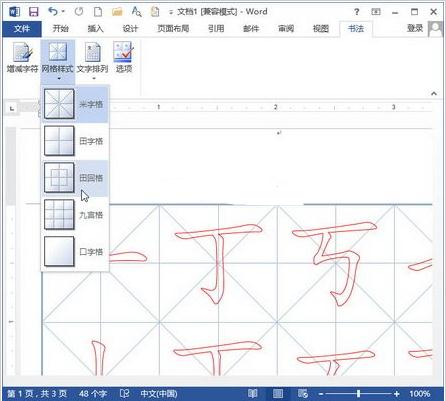Open the undo history dropdown arrow
The height and width of the screenshot is (401, 446).
63,12
